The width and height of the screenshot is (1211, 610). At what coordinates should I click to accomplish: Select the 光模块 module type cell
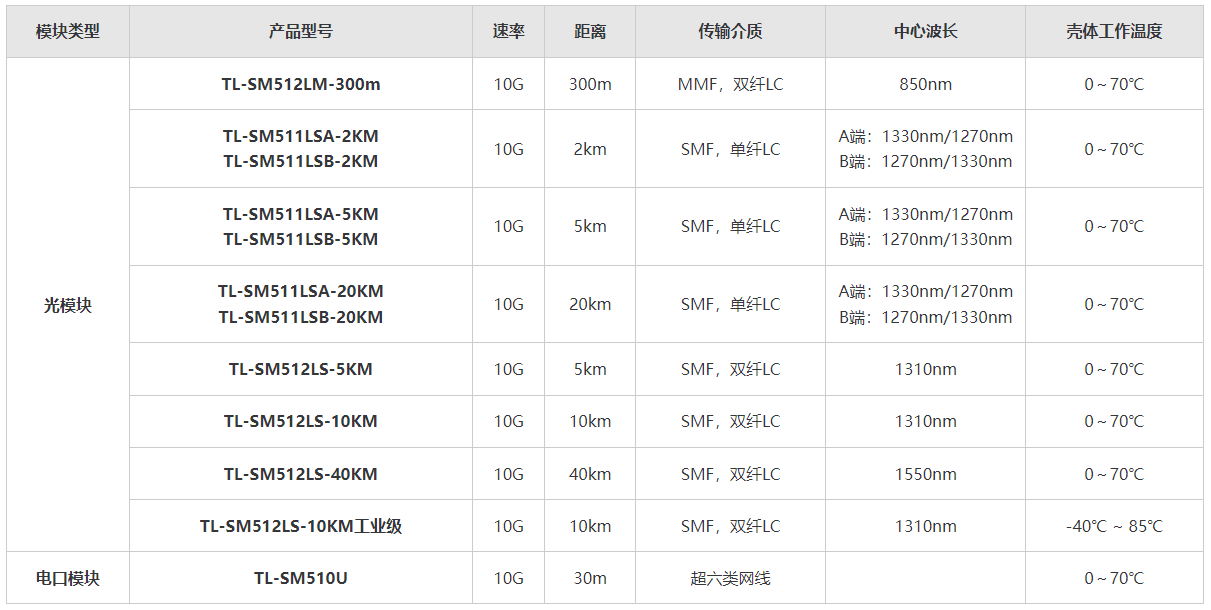(x=68, y=305)
